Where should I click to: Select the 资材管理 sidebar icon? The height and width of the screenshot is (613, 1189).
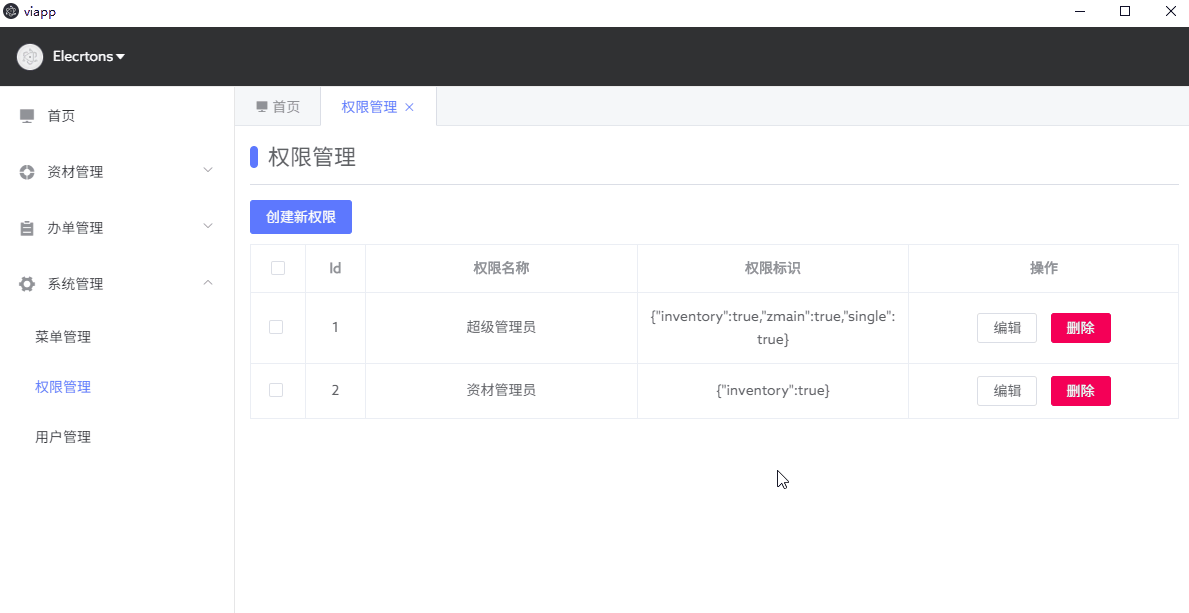pos(26,171)
